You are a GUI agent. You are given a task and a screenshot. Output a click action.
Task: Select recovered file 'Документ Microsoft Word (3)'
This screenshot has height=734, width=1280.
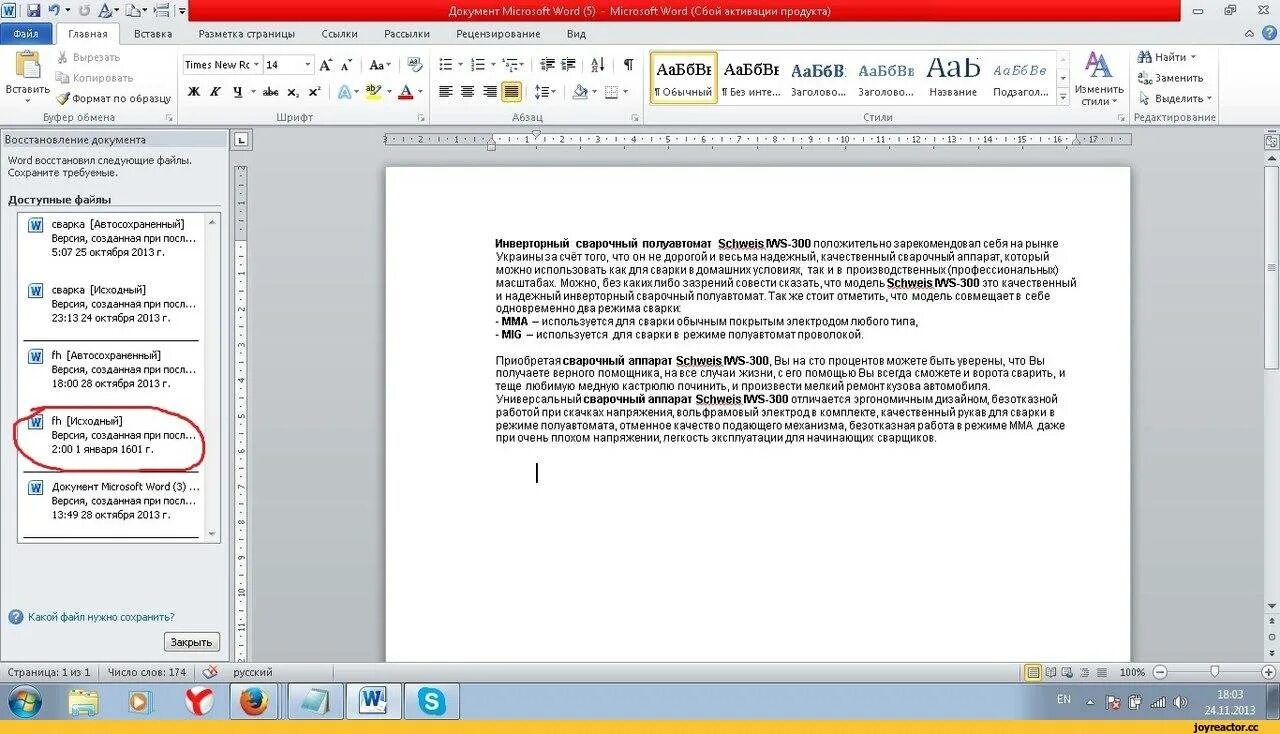pyautogui.click(x=111, y=500)
